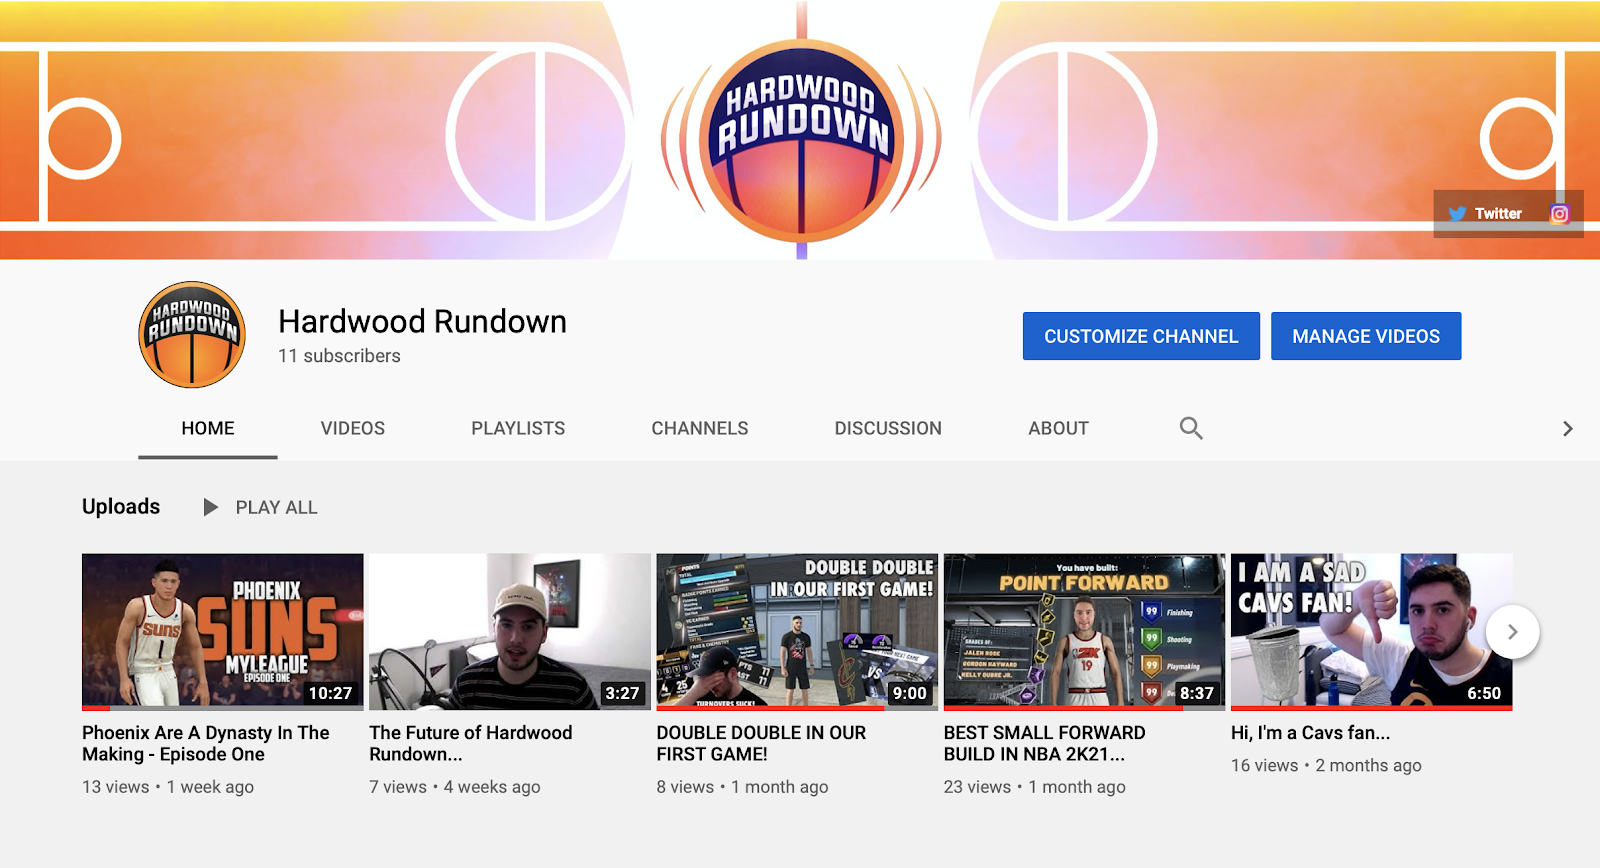Open the Uploads section heading
The height and width of the screenshot is (868, 1600).
click(121, 506)
